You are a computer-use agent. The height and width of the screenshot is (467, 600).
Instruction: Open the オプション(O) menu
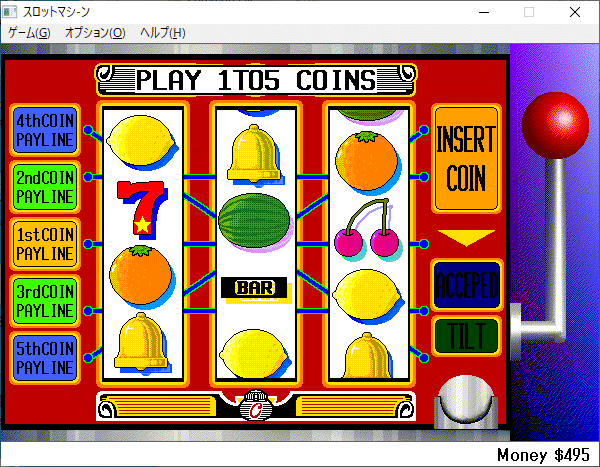point(95,33)
